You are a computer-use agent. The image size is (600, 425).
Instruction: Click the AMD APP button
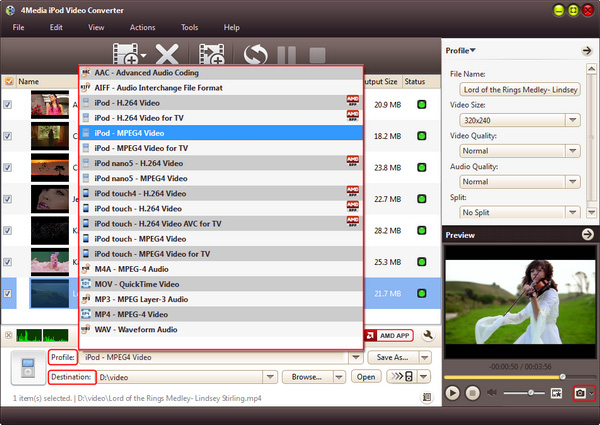389,335
